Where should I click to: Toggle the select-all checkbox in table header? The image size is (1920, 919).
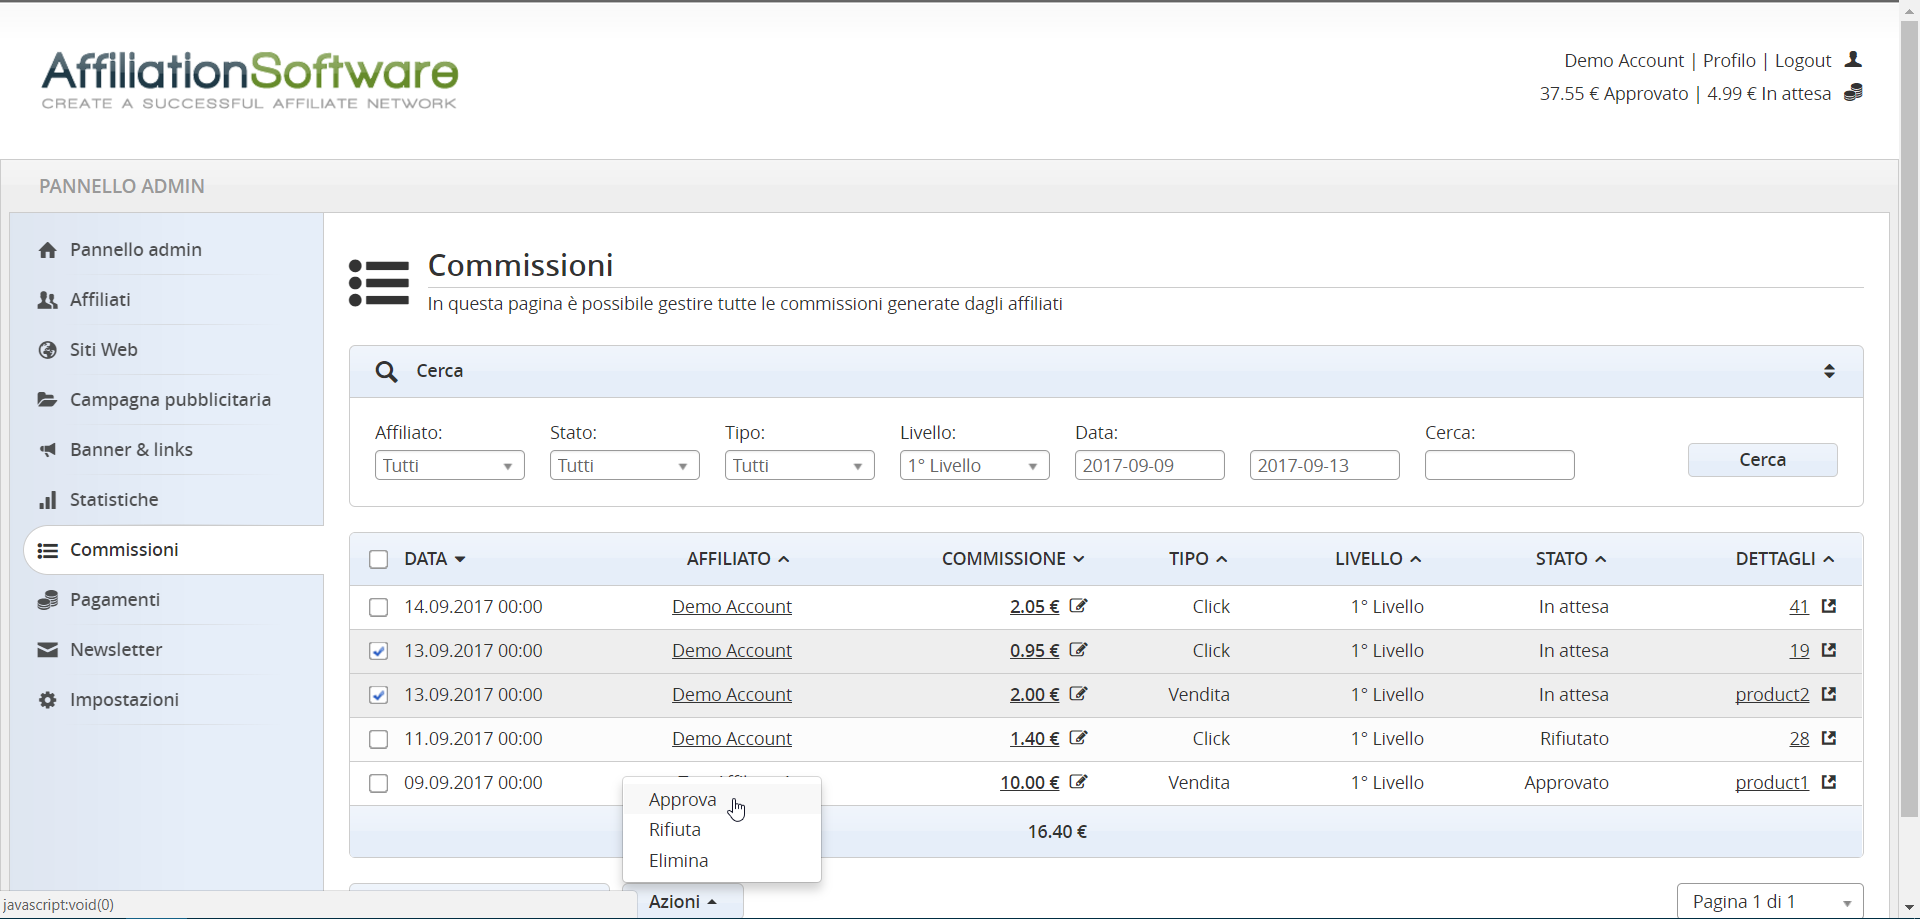point(378,559)
